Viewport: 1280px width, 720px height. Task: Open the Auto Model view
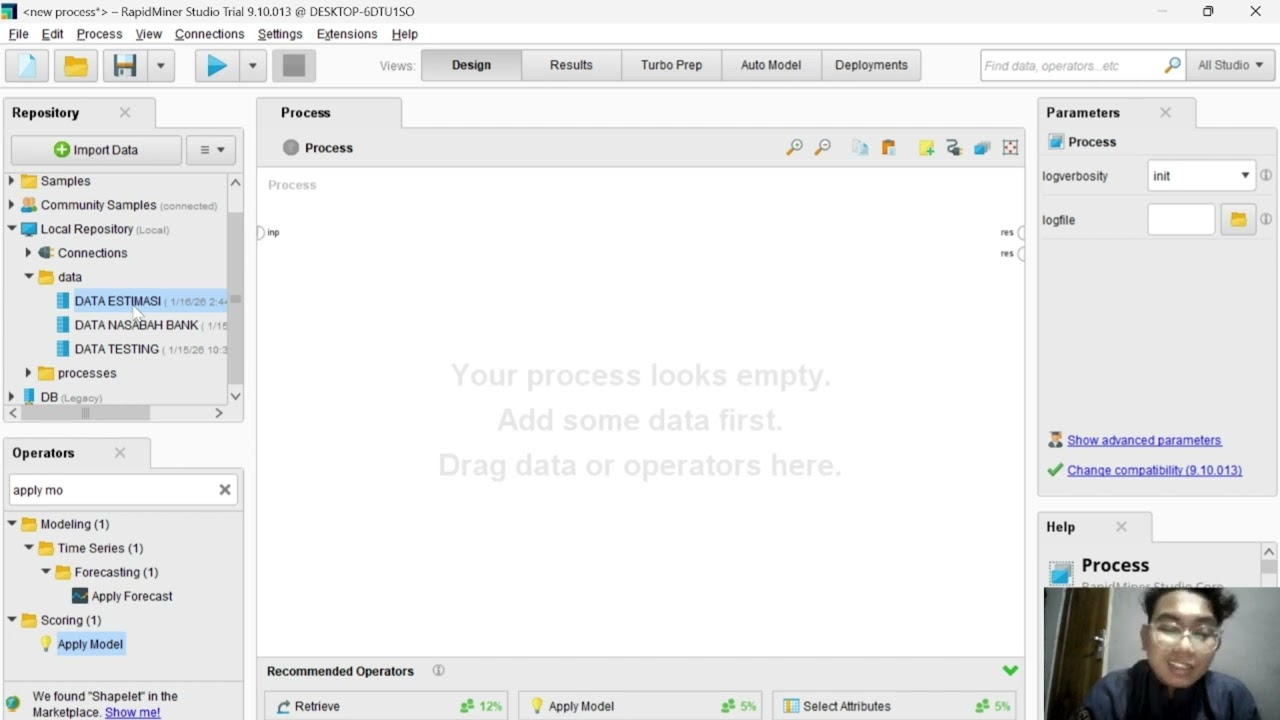pos(771,65)
